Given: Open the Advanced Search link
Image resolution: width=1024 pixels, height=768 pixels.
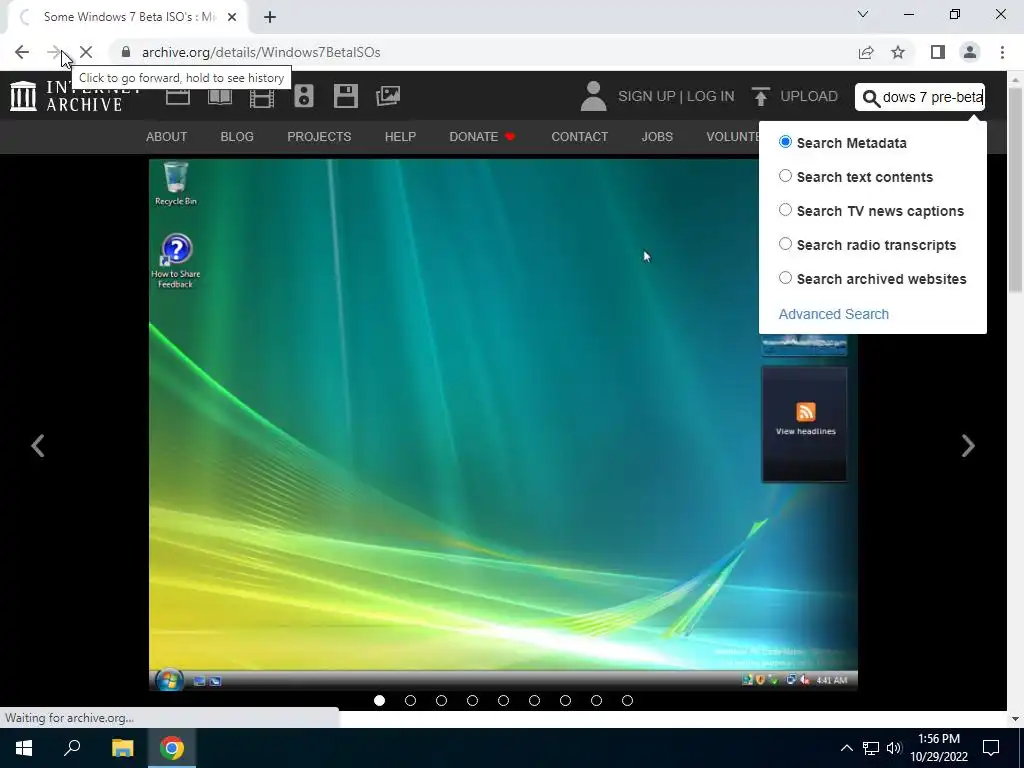Looking at the screenshot, I should (834, 314).
